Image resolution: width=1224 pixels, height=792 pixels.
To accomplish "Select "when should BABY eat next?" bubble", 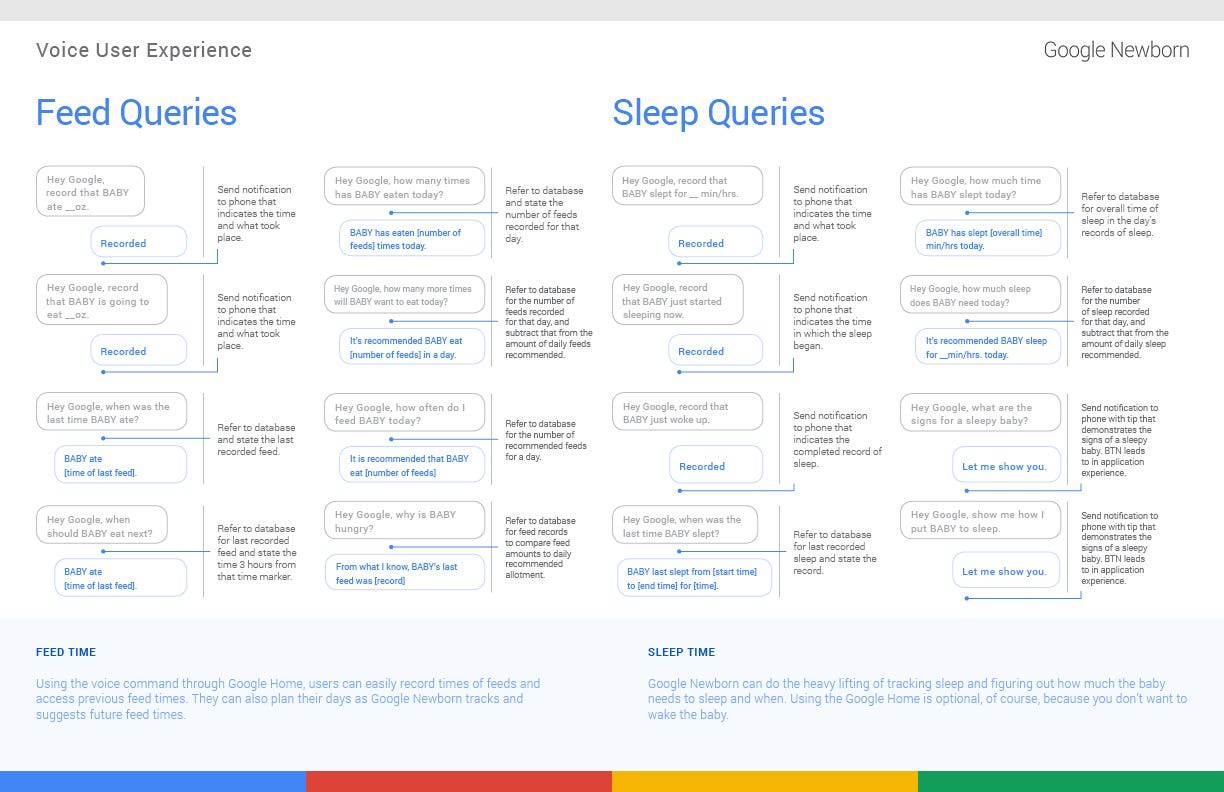I will (101, 525).
